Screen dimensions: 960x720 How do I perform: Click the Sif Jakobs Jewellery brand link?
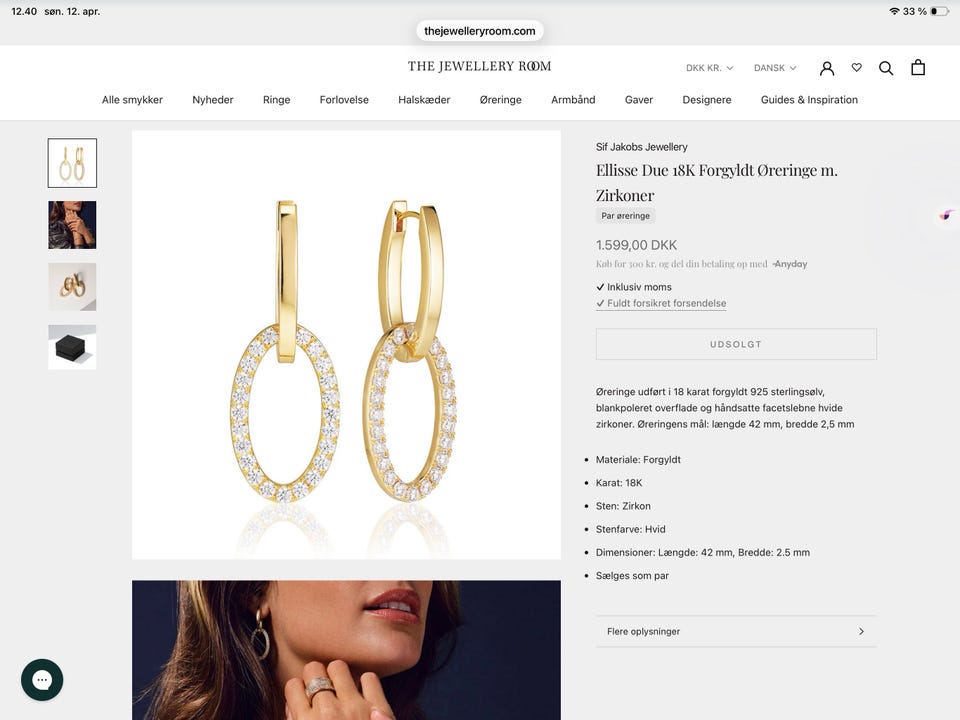tap(642, 147)
